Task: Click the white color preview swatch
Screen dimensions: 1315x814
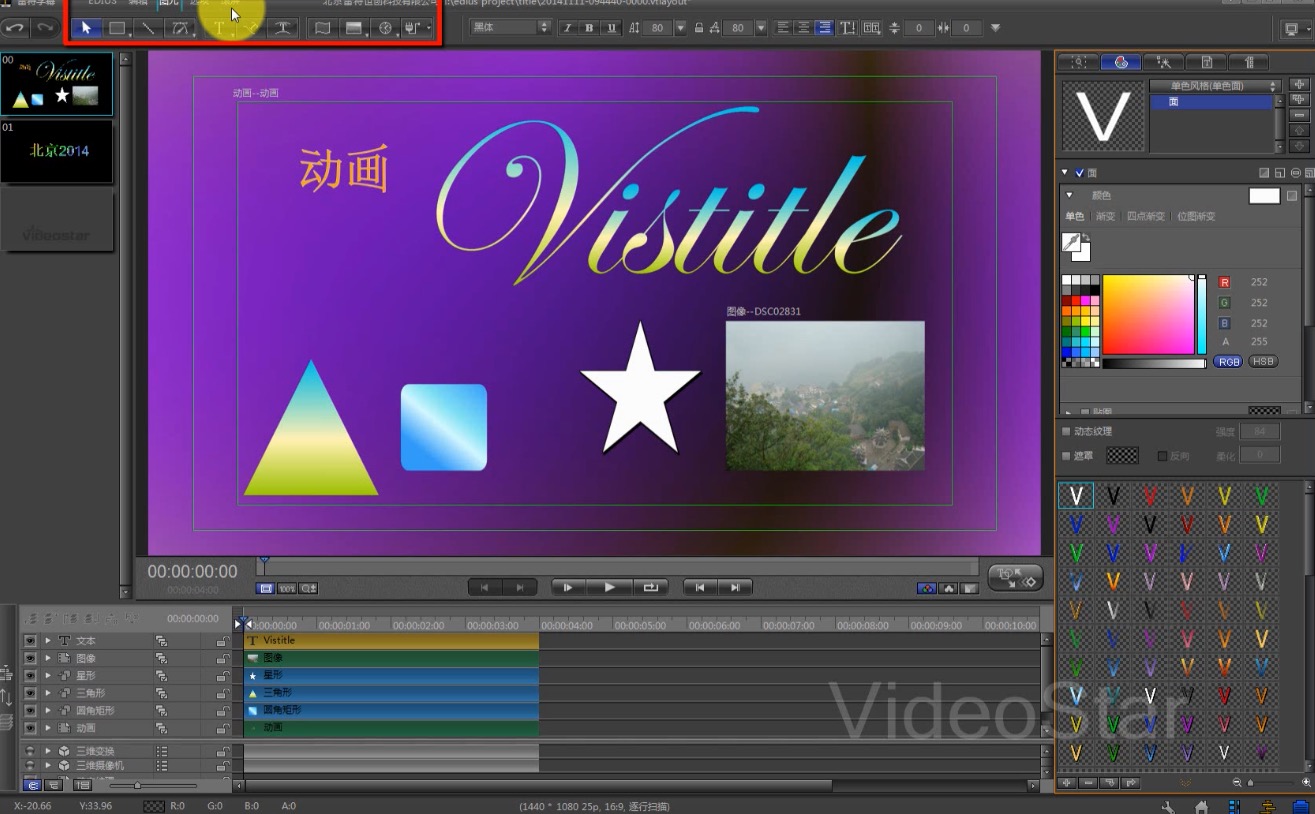Action: [1264, 196]
